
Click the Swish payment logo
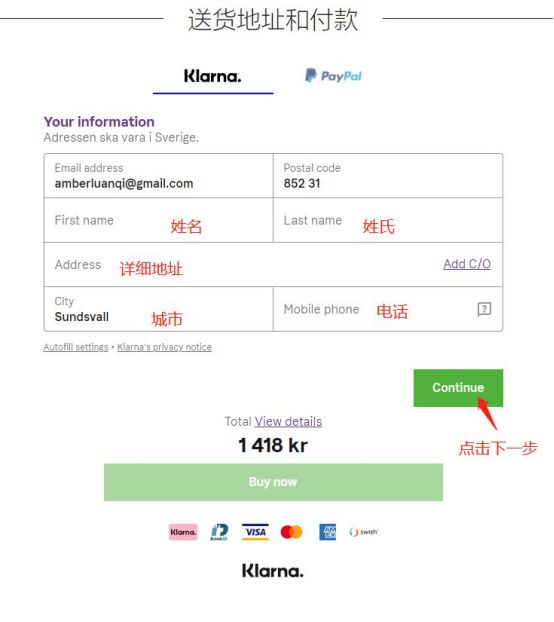(363, 532)
